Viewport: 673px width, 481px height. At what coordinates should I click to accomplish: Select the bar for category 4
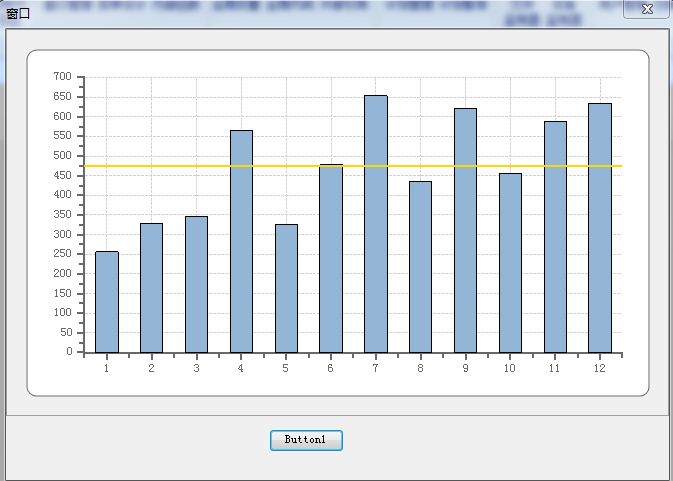[242, 242]
